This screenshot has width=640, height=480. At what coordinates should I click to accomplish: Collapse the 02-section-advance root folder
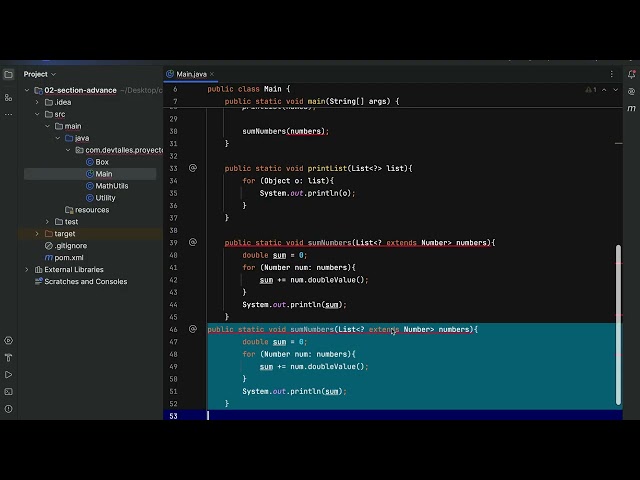[x=27, y=90]
